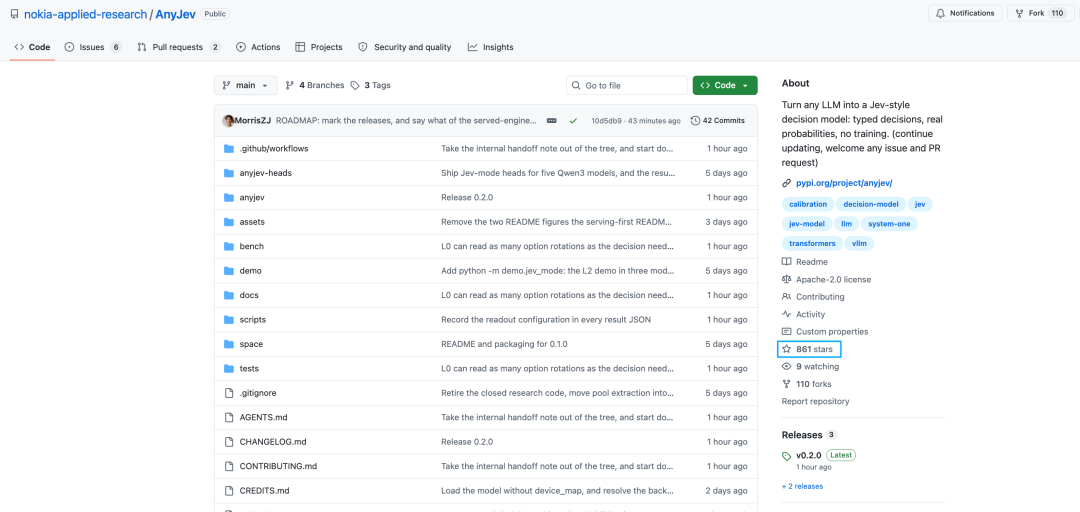Viewport: 1080px width, 512px height.
Task: Open the .github/workflows folder
Action: point(273,149)
